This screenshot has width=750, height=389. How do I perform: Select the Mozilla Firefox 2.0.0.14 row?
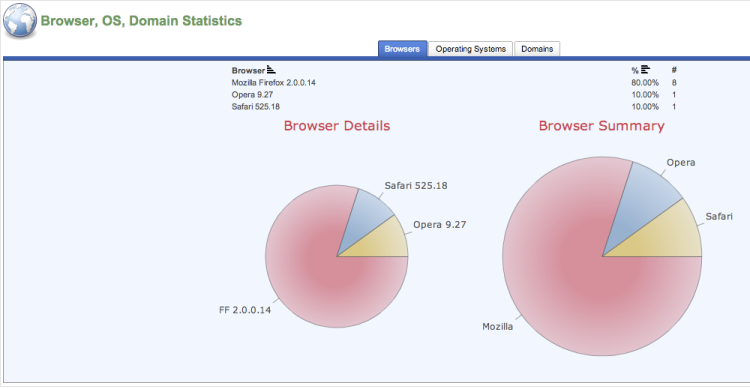[454, 83]
